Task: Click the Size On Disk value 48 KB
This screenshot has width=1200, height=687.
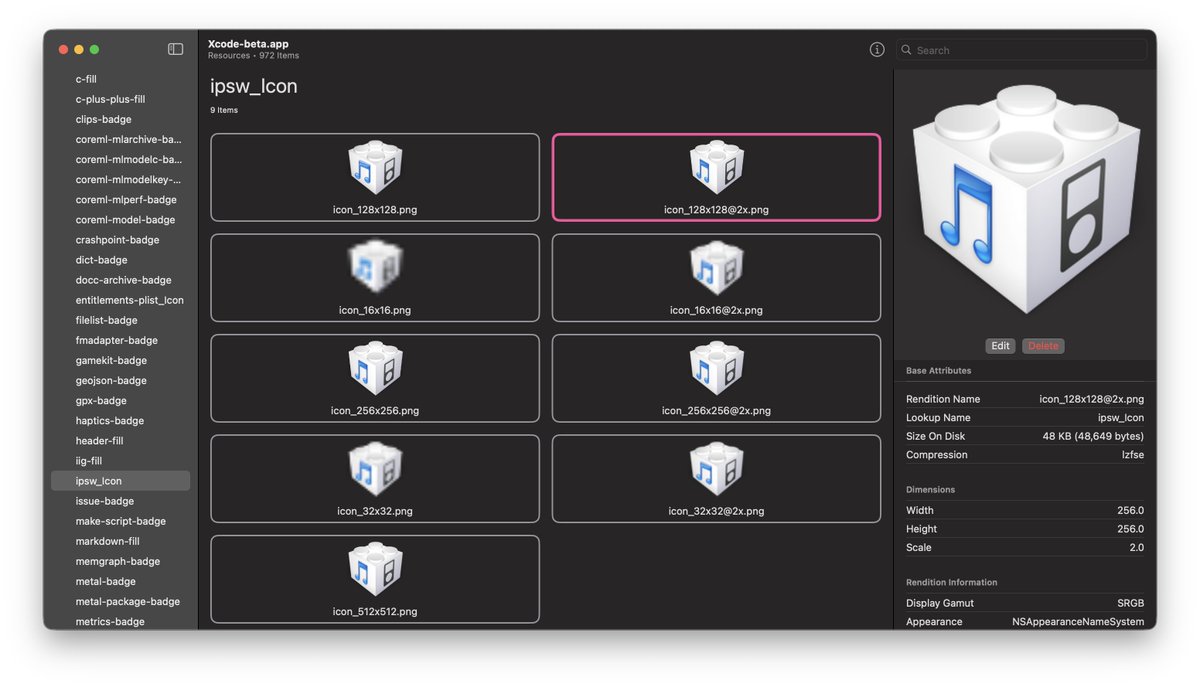Action: pyautogui.click(x=1093, y=436)
